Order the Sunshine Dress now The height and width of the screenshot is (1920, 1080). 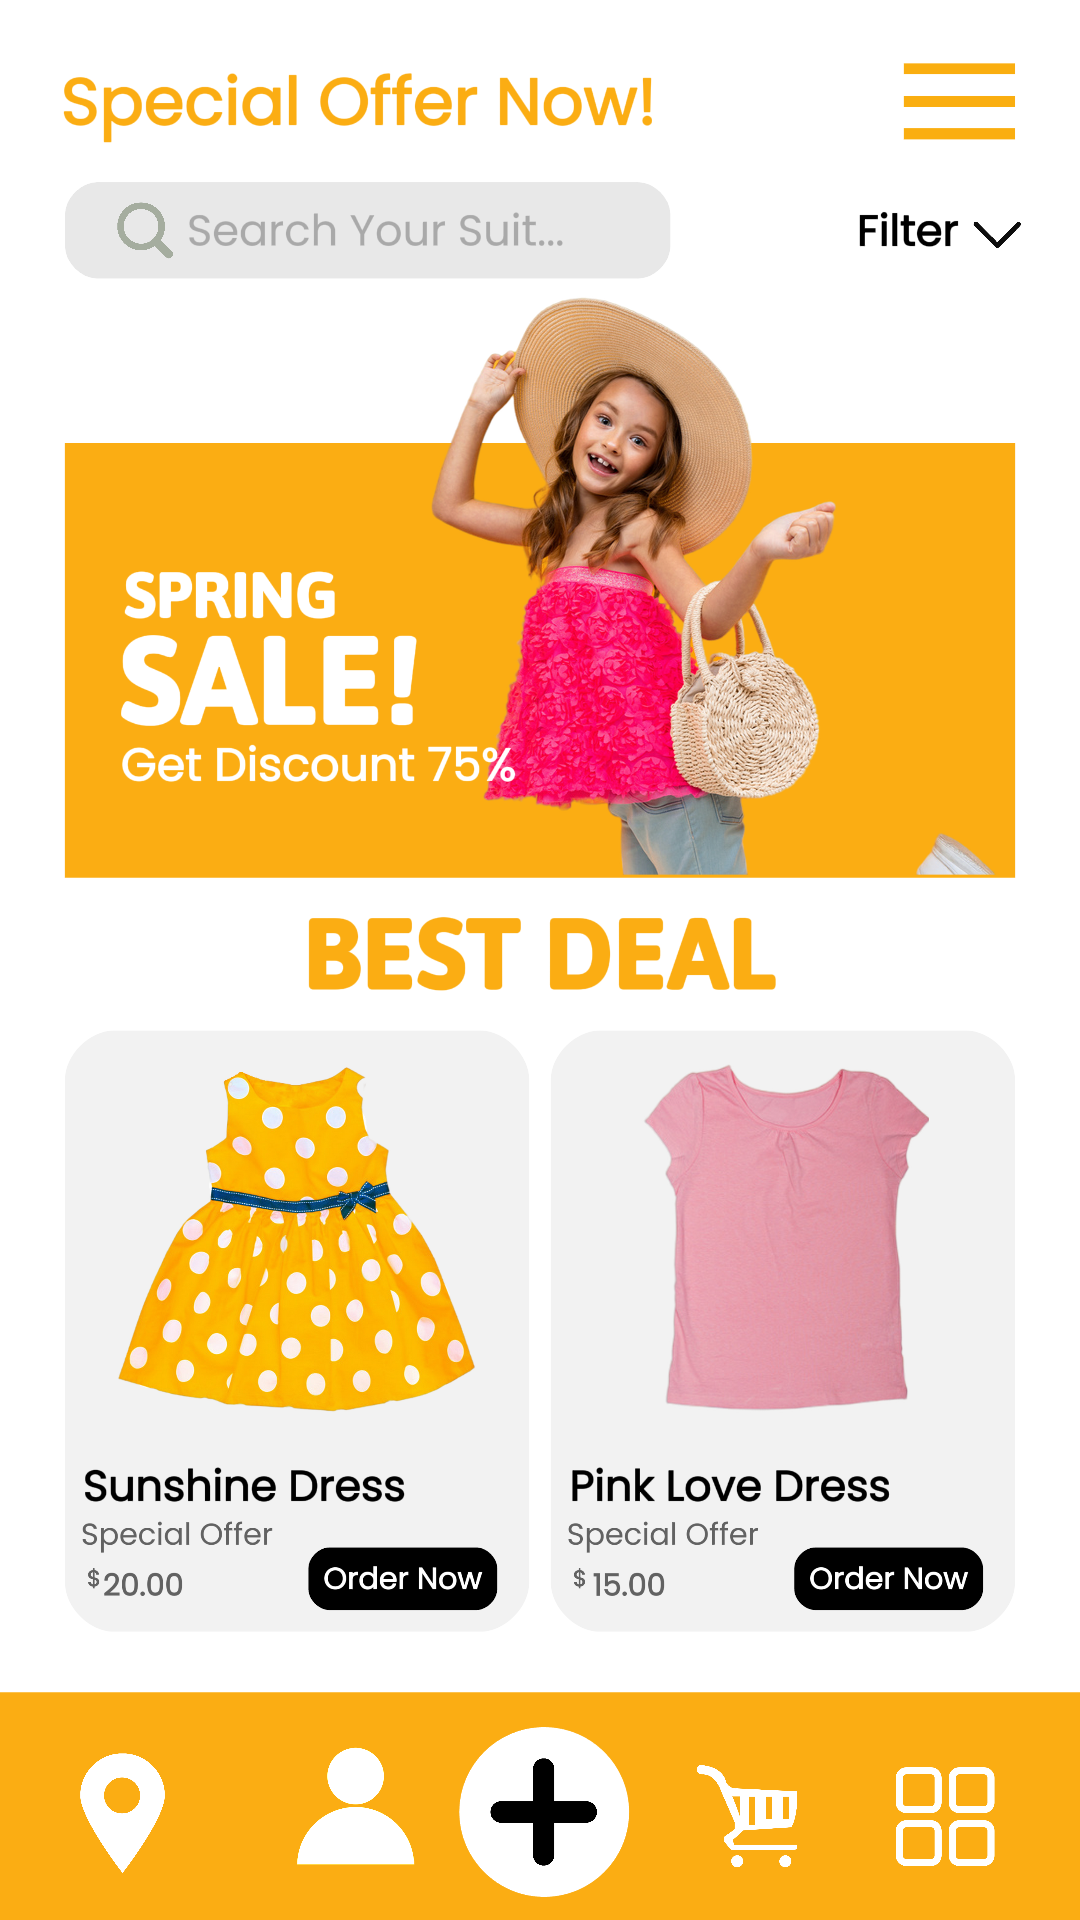coord(402,1578)
